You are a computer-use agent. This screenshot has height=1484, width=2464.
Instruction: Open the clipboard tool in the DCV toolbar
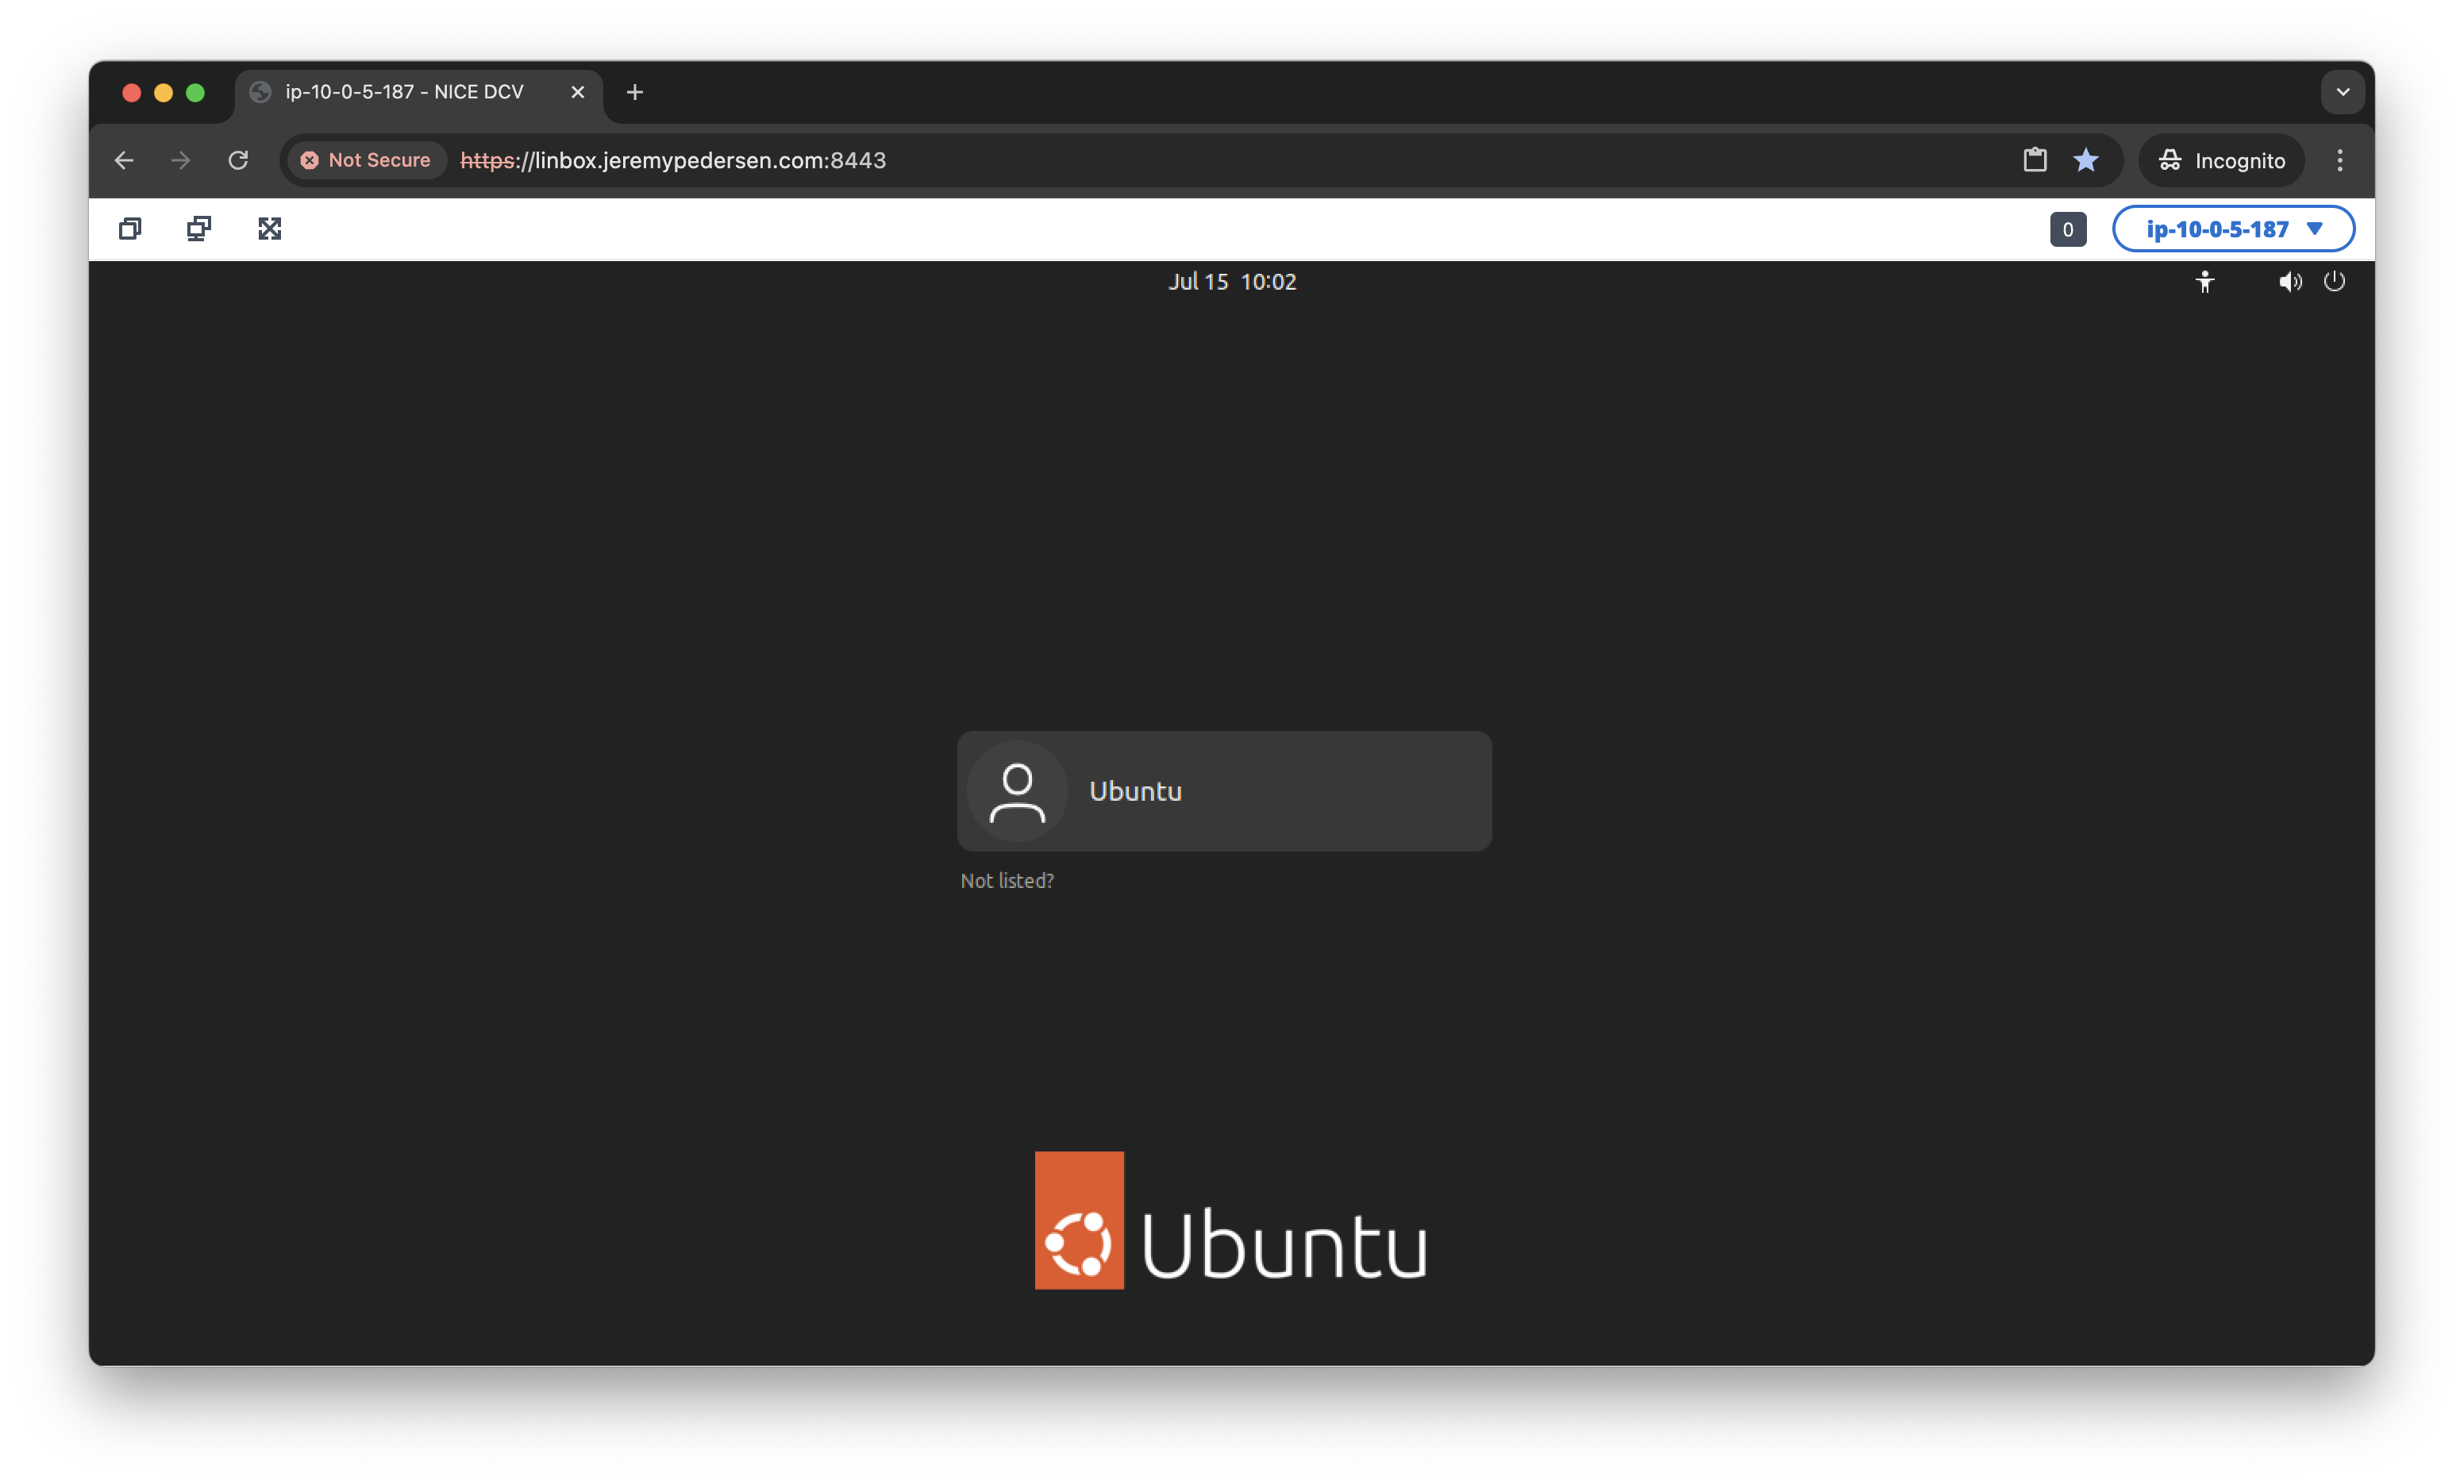click(x=129, y=228)
